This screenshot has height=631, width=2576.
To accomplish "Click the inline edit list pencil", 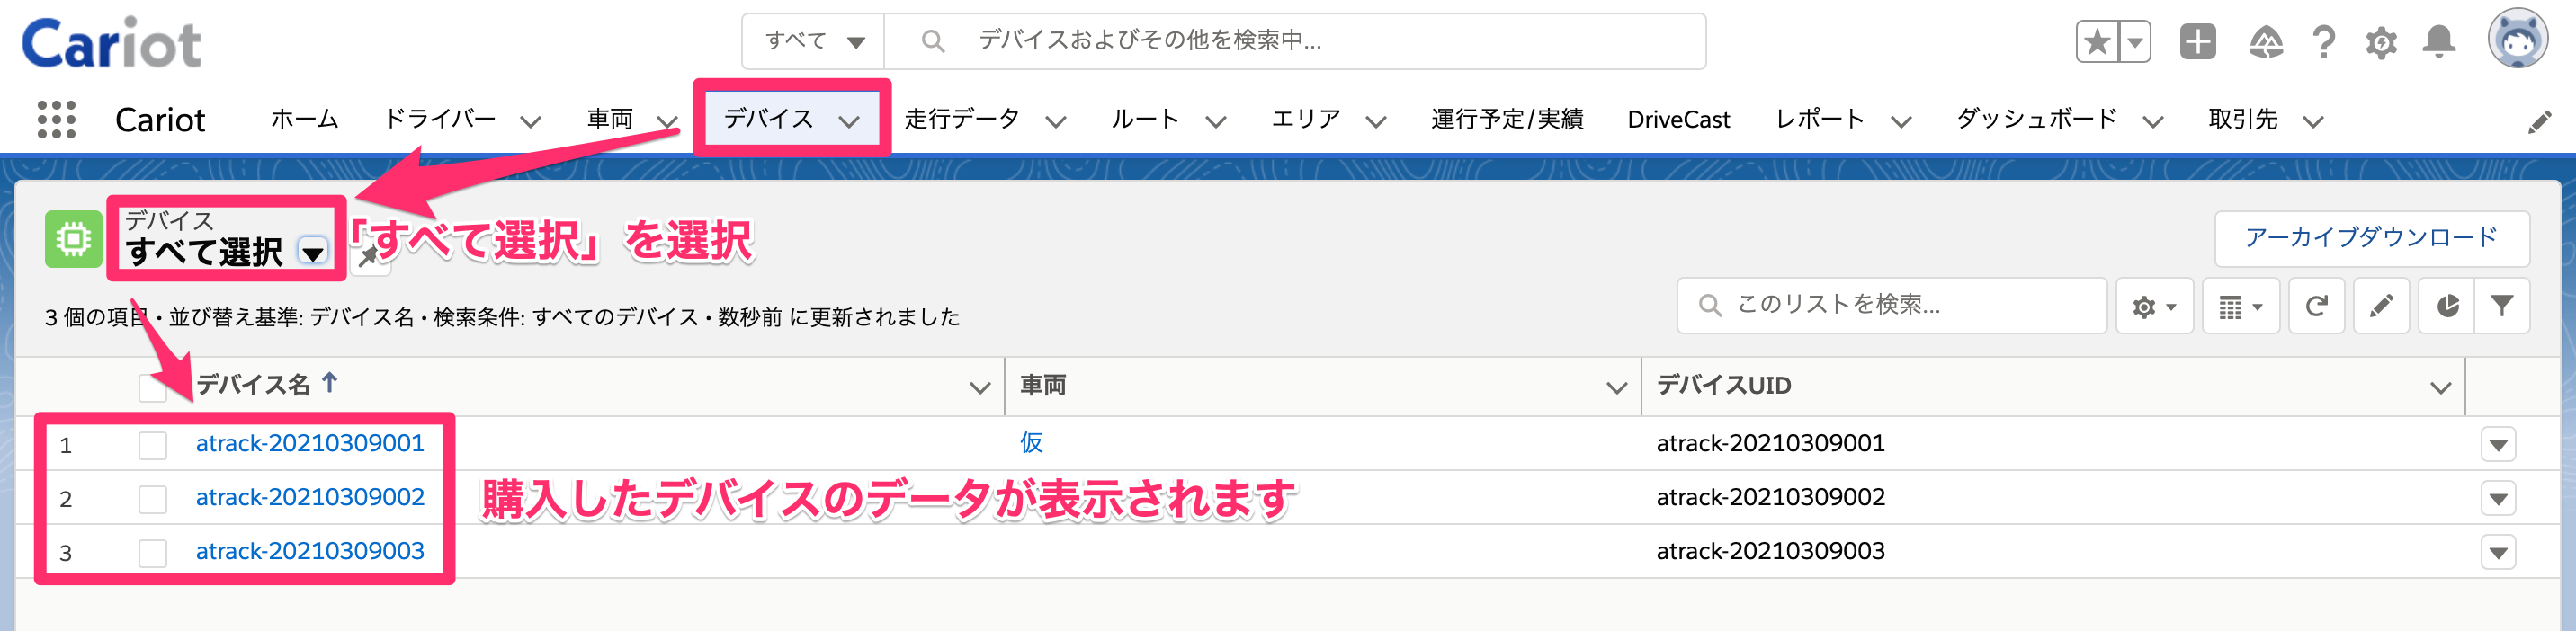I will 2382,306.
